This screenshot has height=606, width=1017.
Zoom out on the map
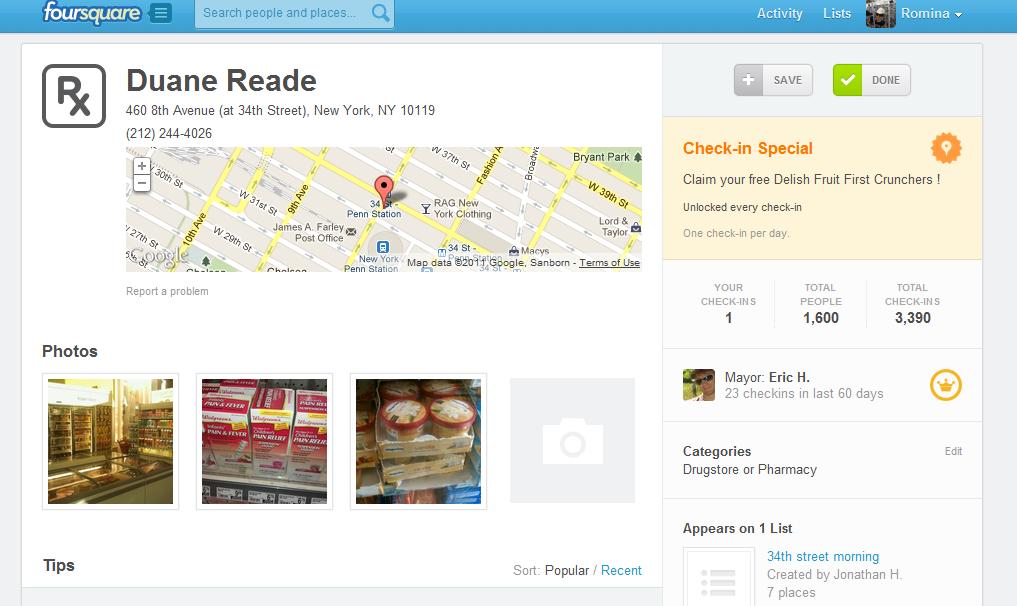pyautogui.click(x=142, y=183)
